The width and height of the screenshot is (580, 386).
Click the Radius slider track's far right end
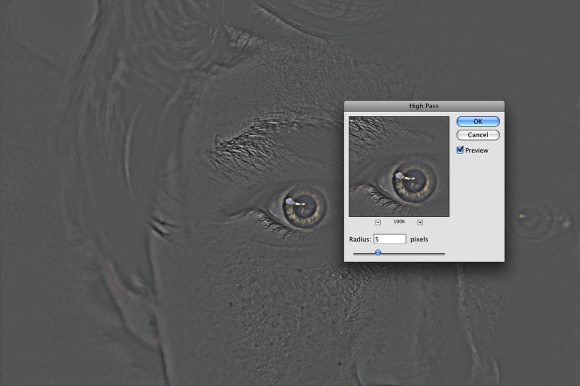point(443,254)
